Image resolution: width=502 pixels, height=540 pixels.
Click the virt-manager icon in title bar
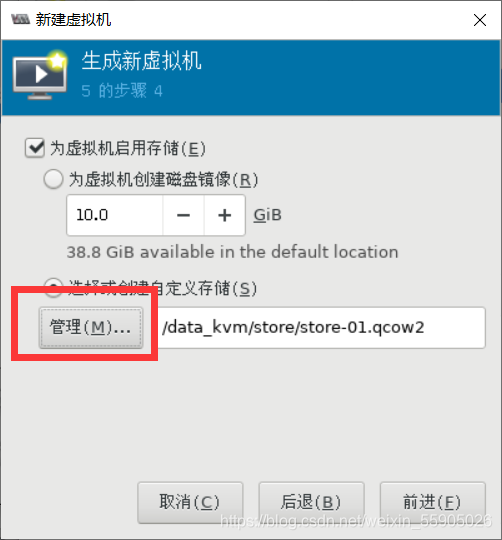coord(20,19)
